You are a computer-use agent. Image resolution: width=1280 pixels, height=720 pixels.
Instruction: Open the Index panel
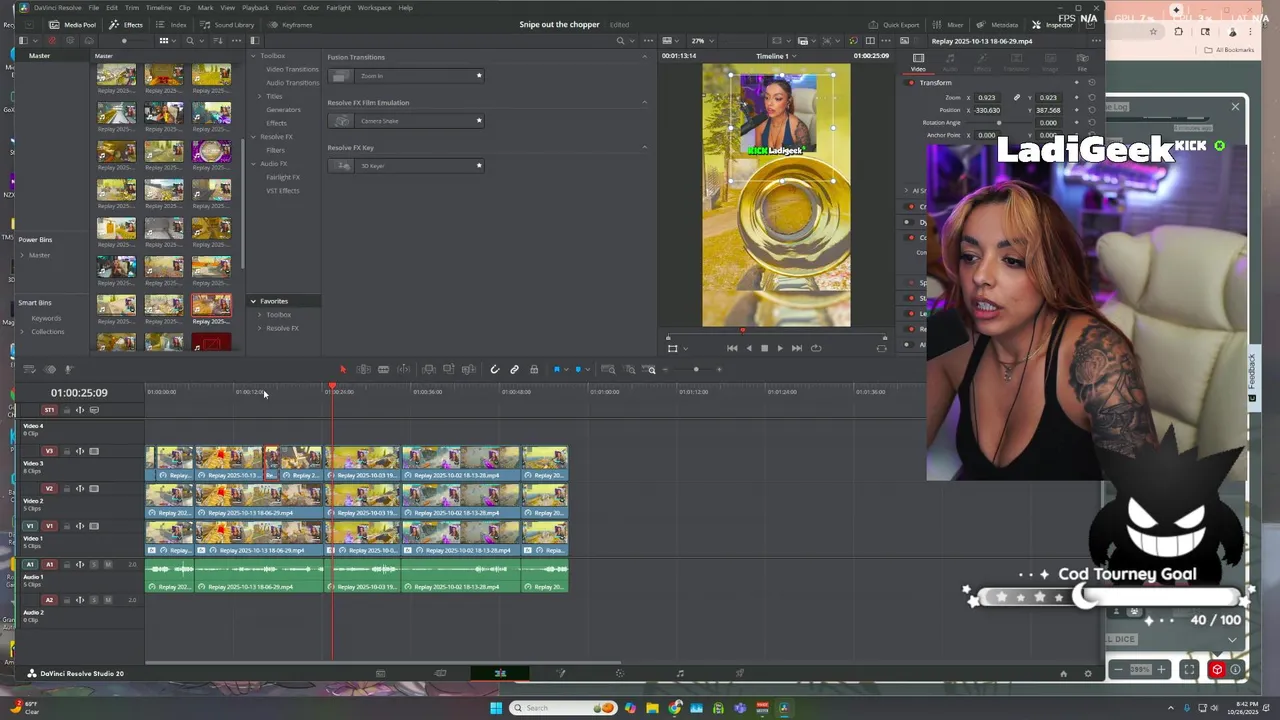coord(172,24)
